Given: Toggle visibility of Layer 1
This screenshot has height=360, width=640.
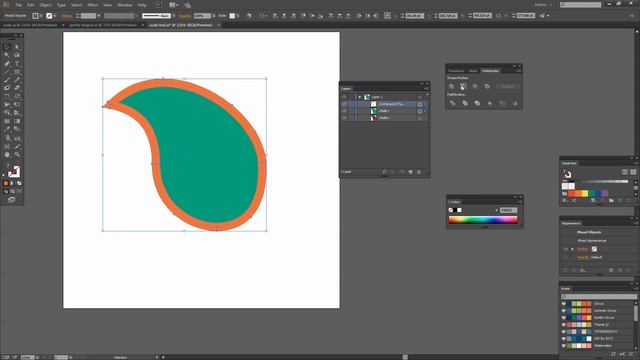Looking at the screenshot, I should [x=344, y=97].
